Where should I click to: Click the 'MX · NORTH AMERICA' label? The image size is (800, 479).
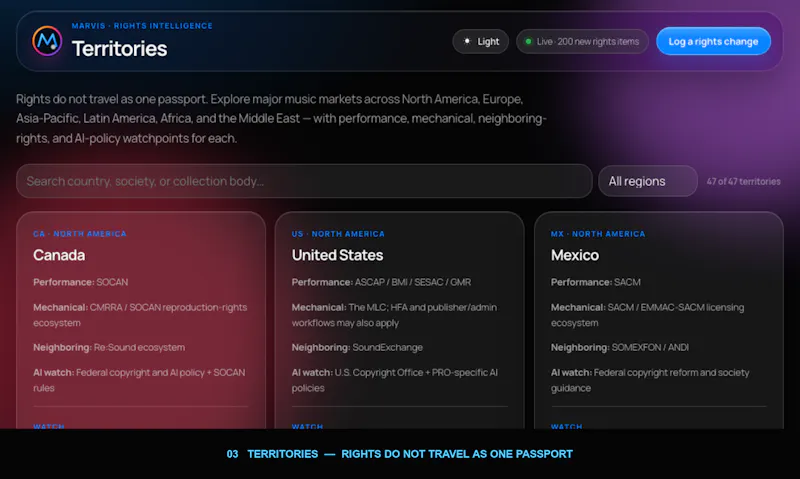[x=598, y=234]
